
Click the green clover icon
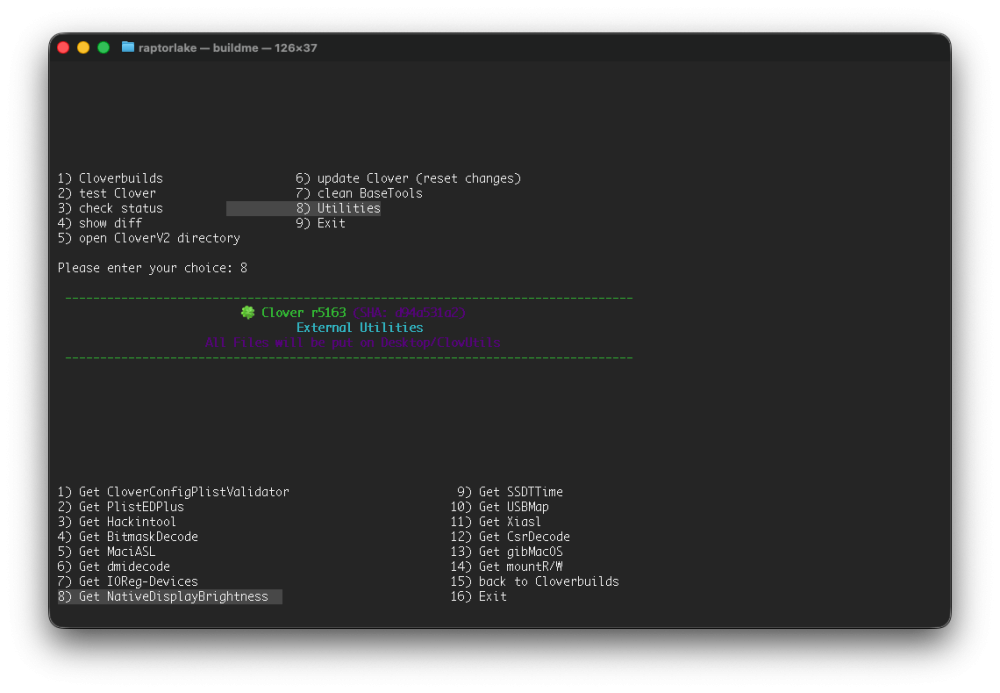[x=247, y=312]
